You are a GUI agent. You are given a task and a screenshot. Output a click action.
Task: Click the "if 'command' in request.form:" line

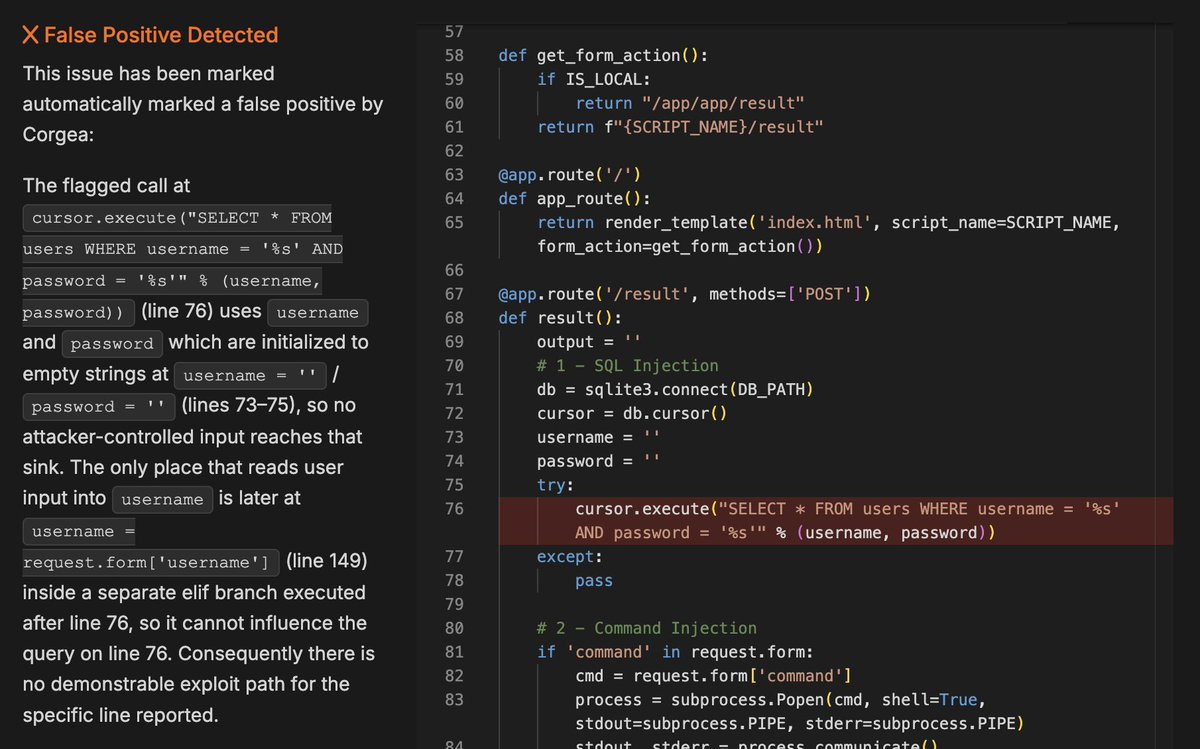tap(675, 652)
